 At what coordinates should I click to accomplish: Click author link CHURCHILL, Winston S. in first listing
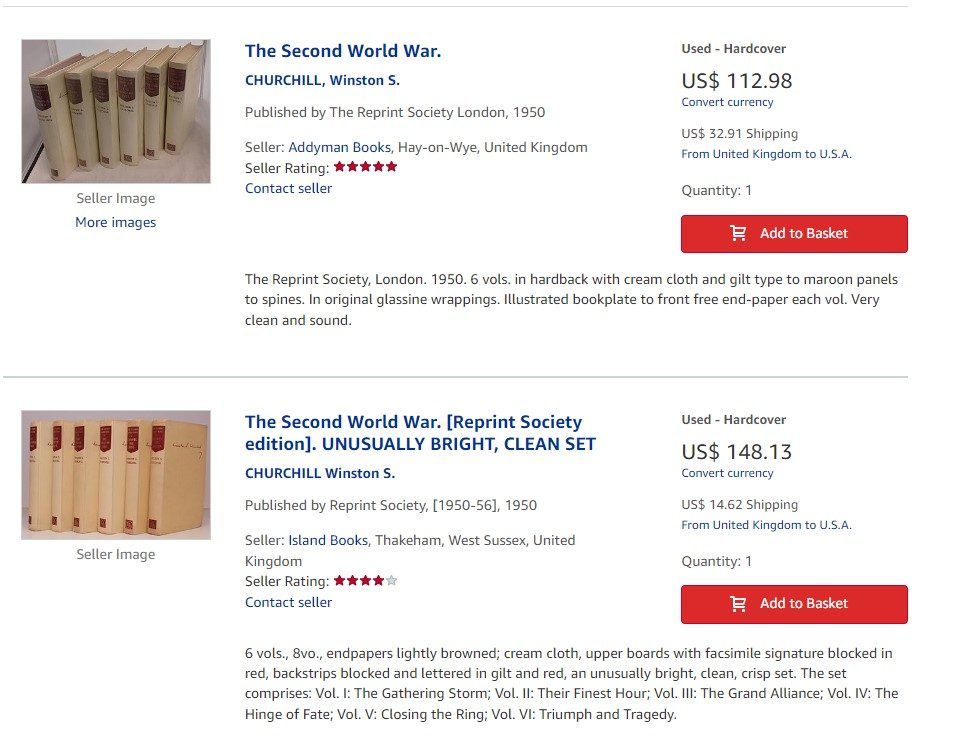[x=322, y=80]
